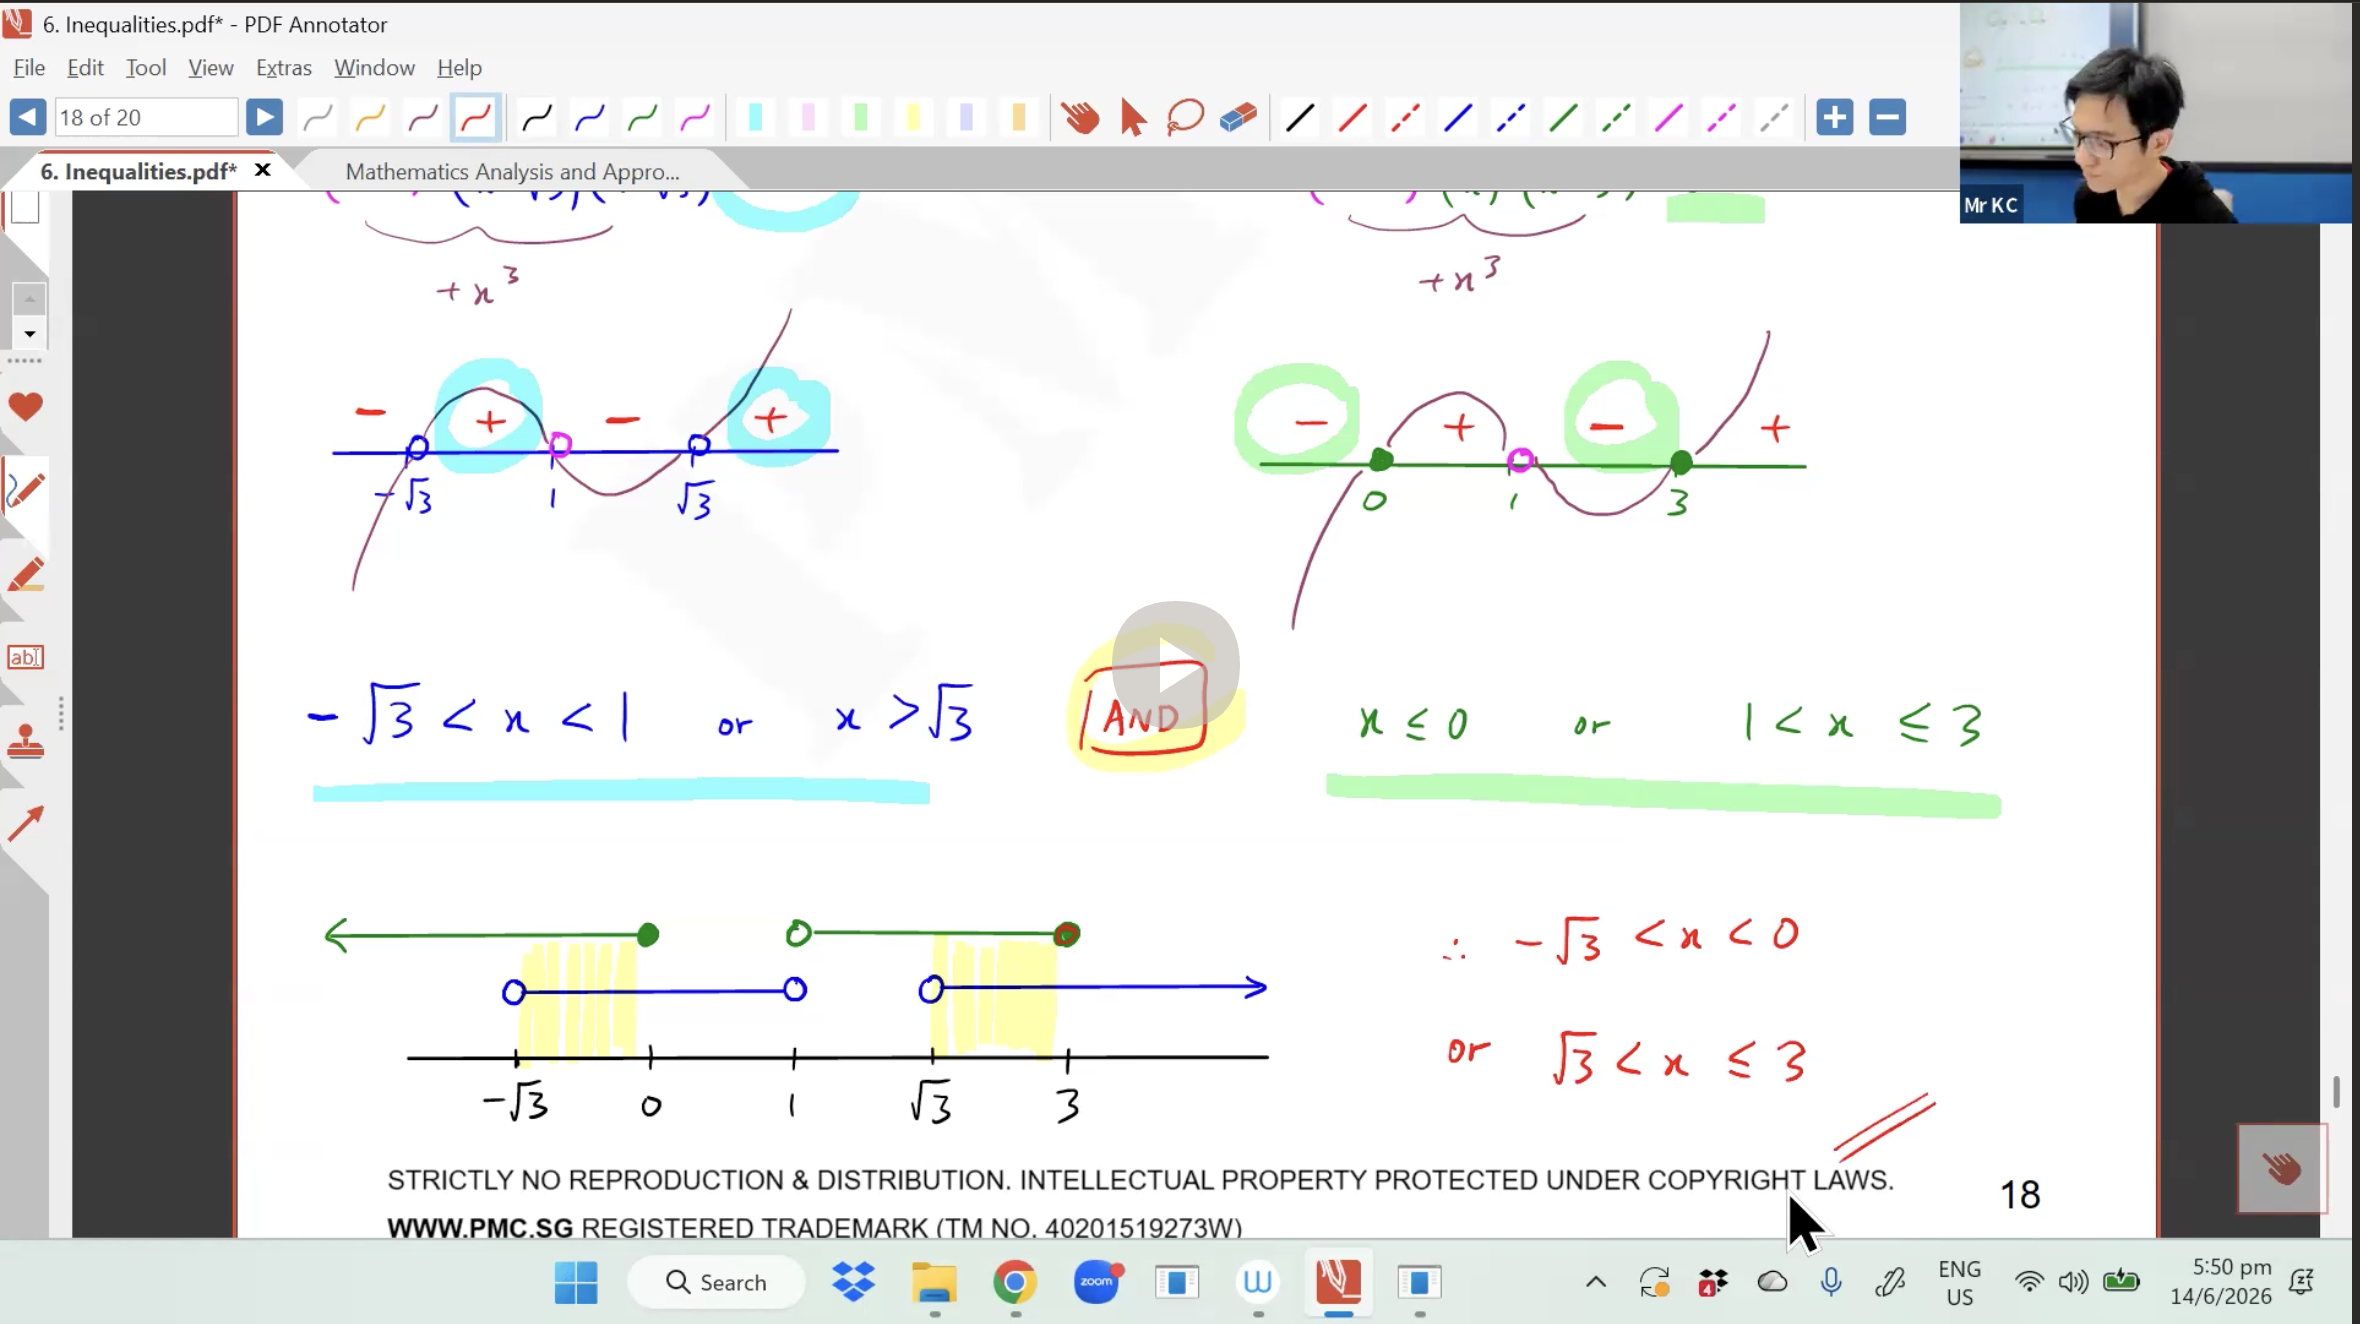Open the Help menu
The image size is (2360, 1324).
[459, 67]
